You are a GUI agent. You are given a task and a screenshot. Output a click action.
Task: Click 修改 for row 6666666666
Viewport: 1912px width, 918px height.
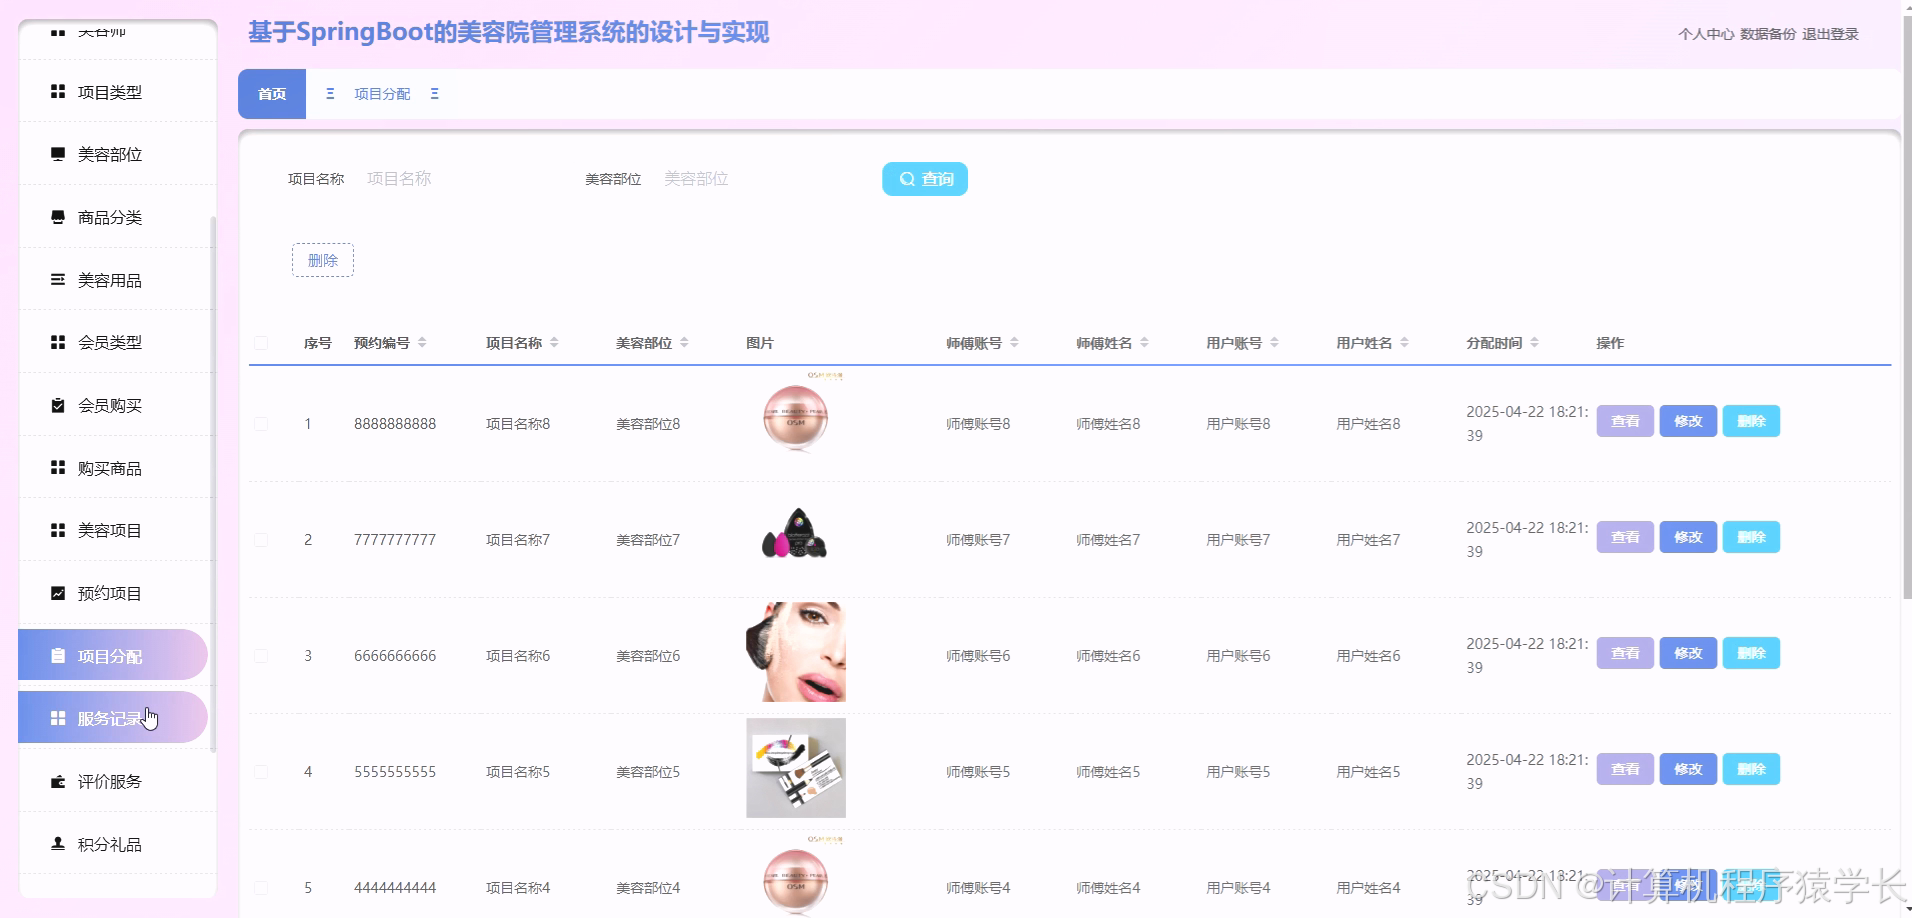pyautogui.click(x=1688, y=653)
